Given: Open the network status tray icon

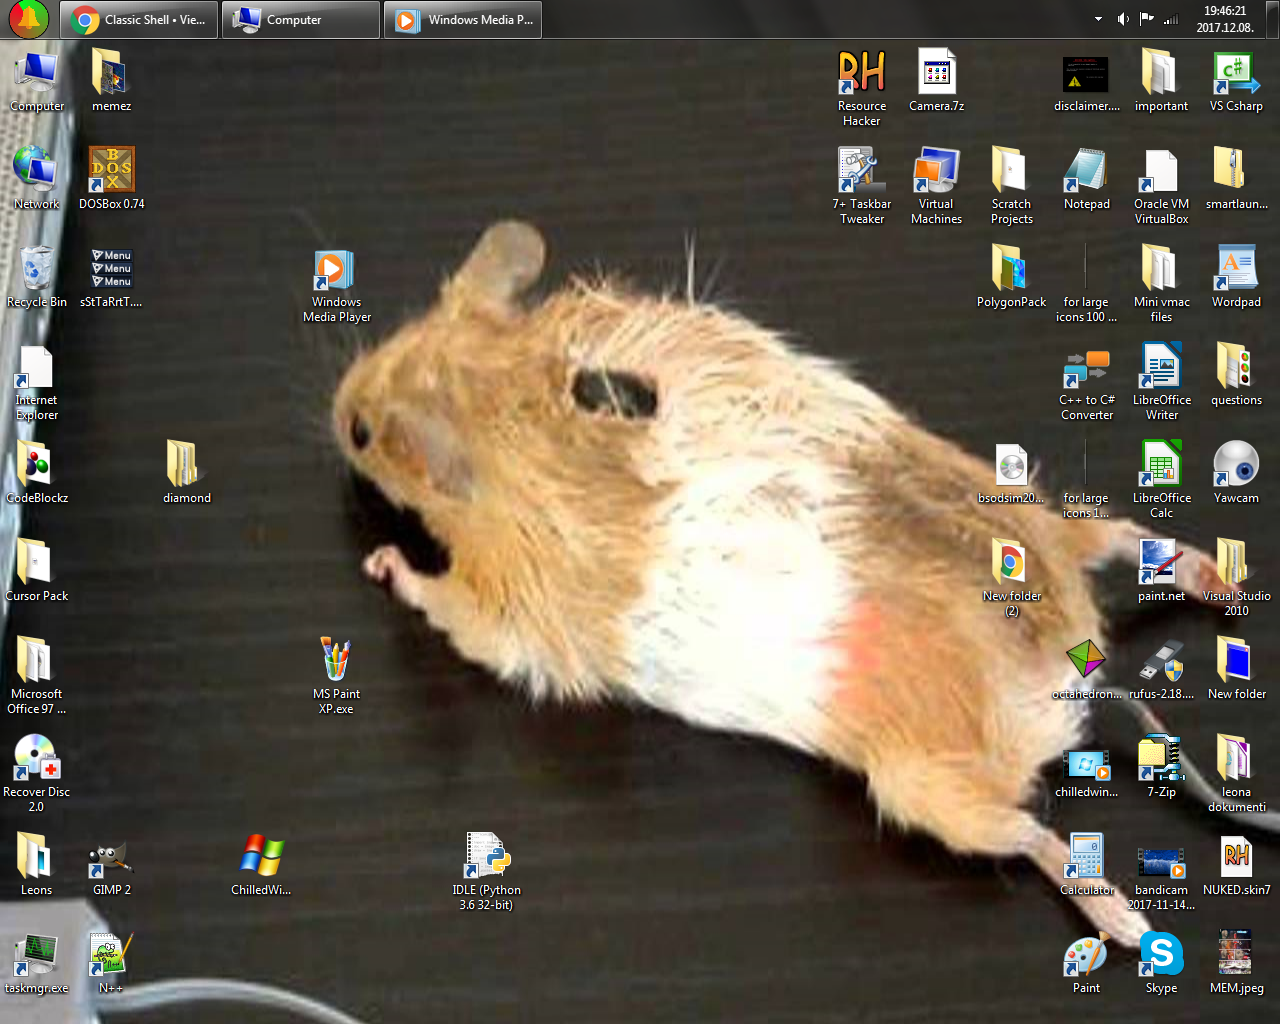Looking at the screenshot, I should click(x=1171, y=19).
